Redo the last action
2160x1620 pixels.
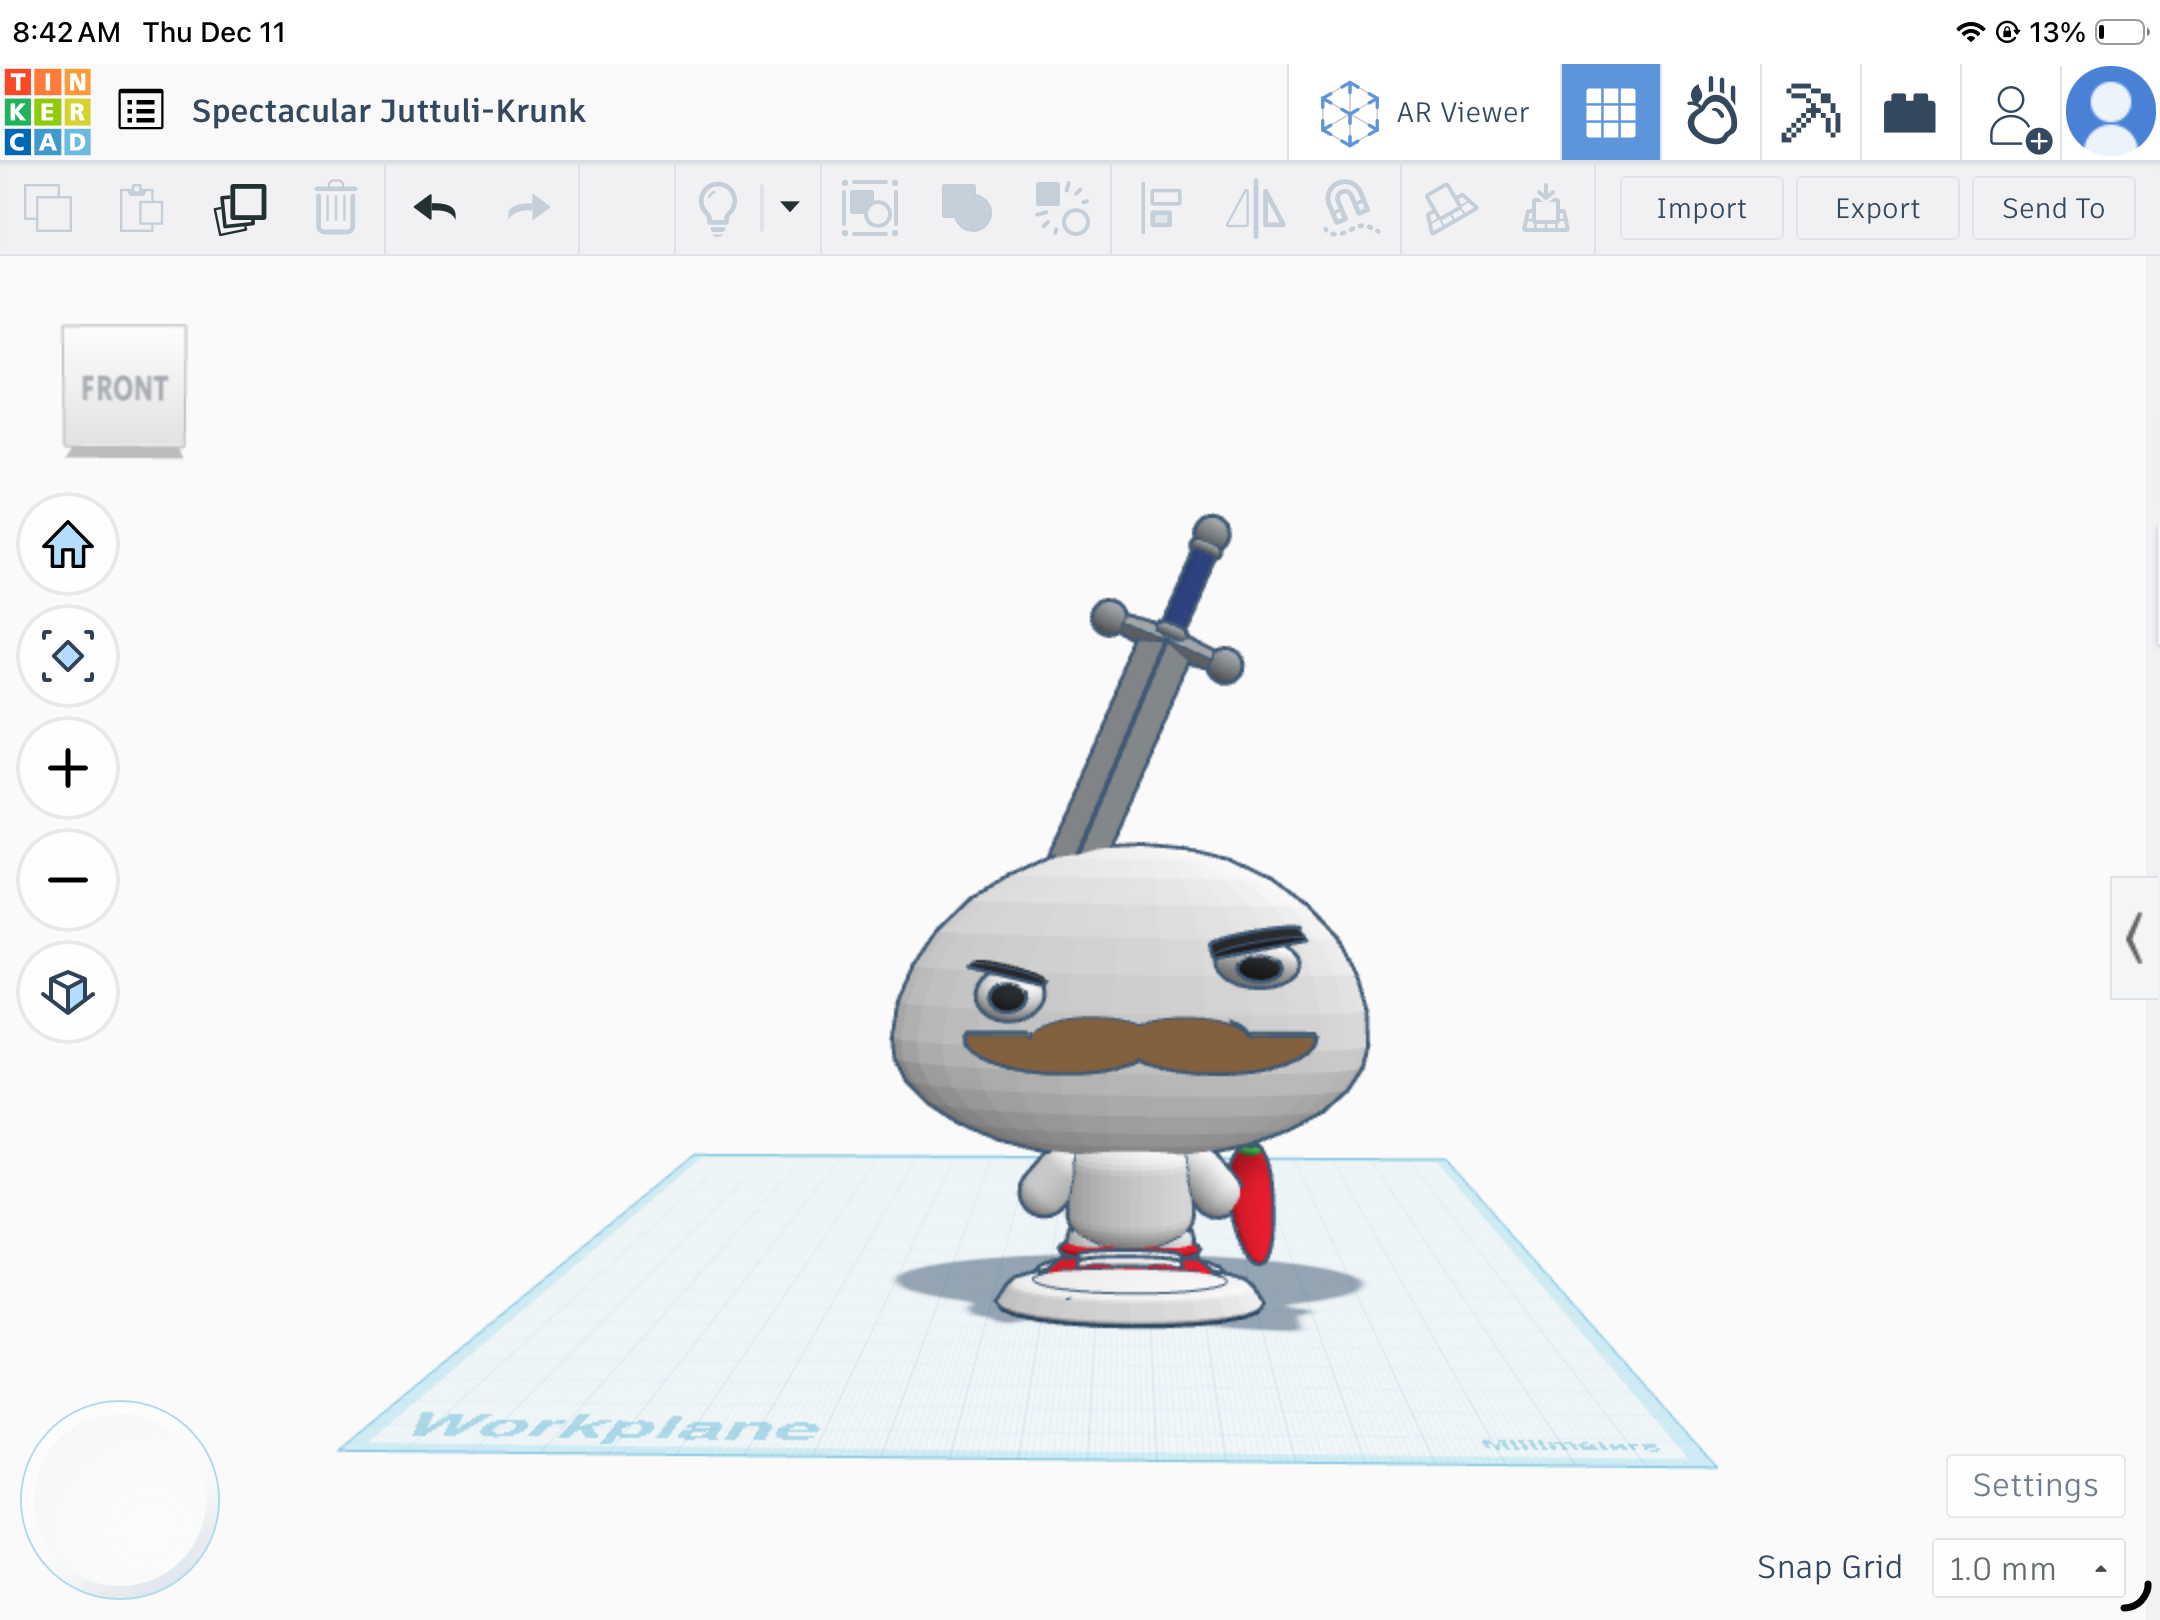tap(528, 208)
